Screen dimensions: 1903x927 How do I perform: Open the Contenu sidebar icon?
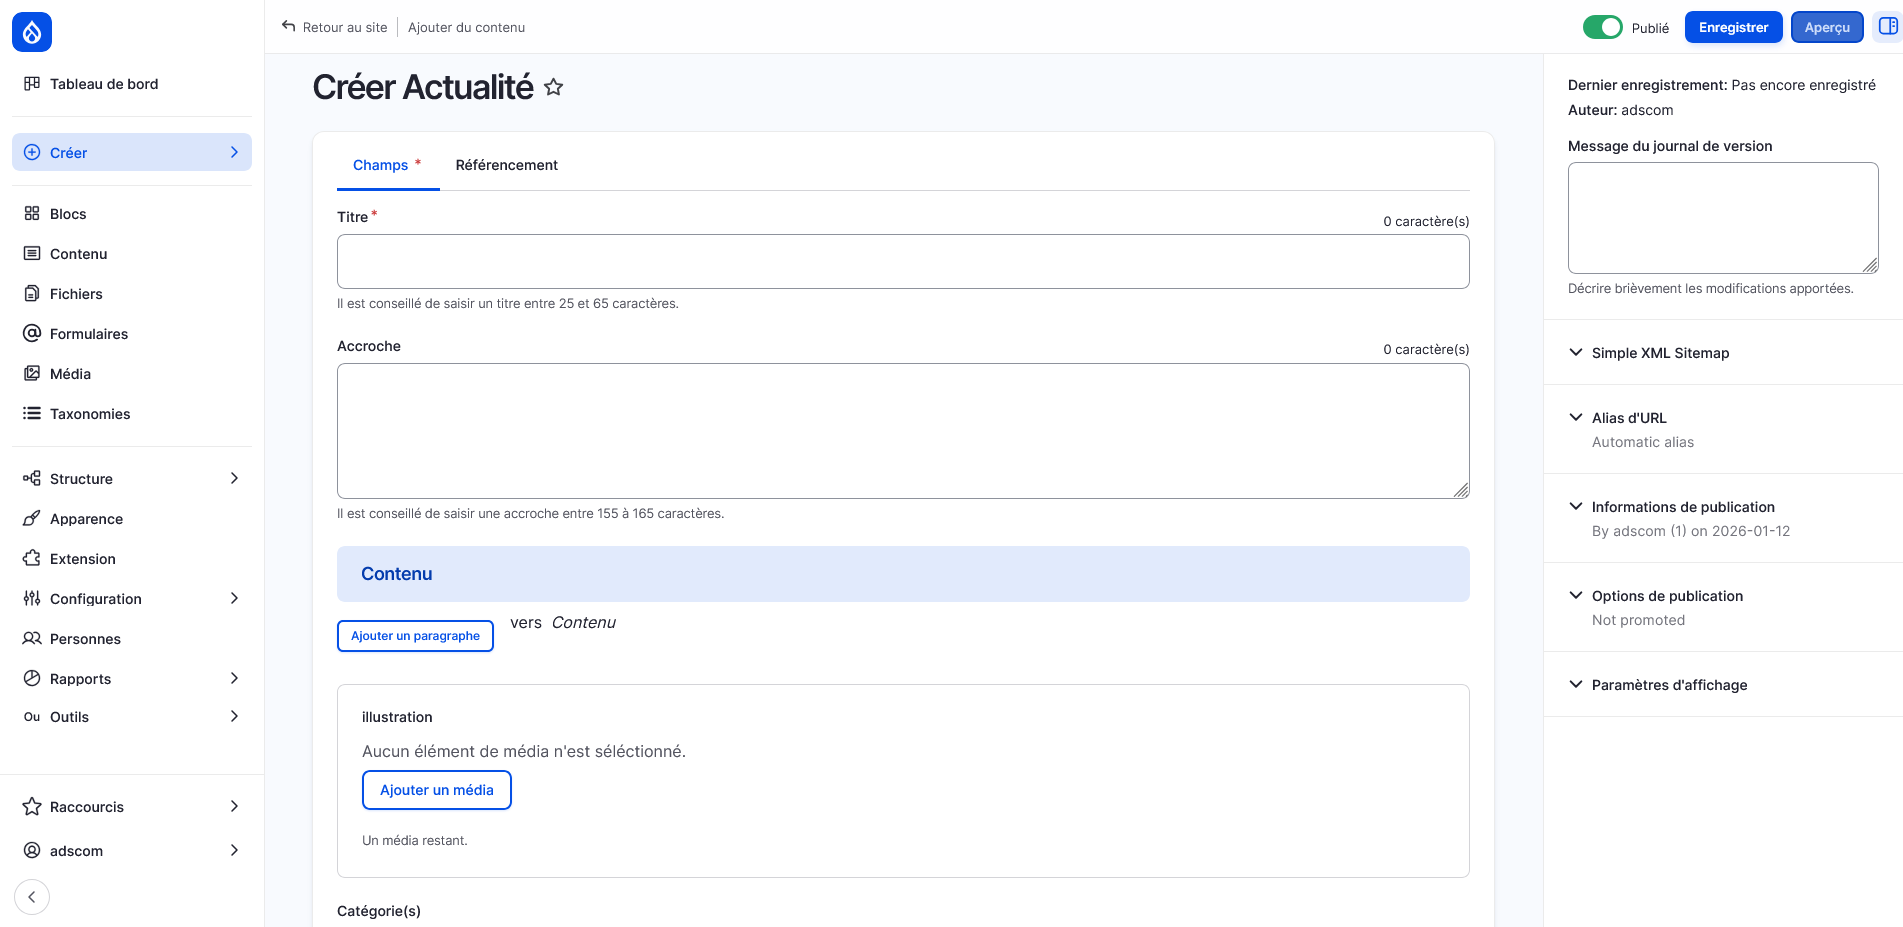tap(31, 253)
